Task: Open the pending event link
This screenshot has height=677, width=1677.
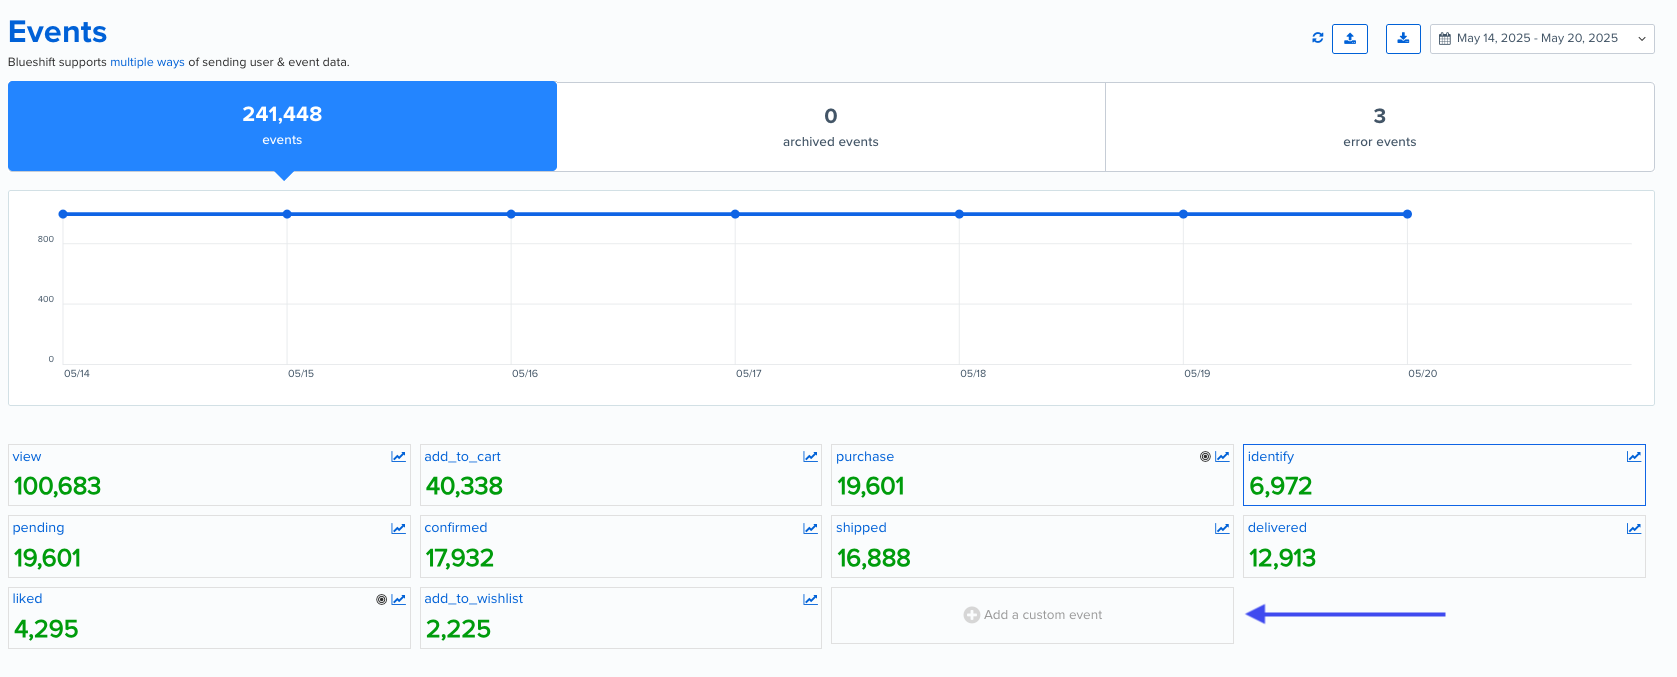Action: [38, 528]
